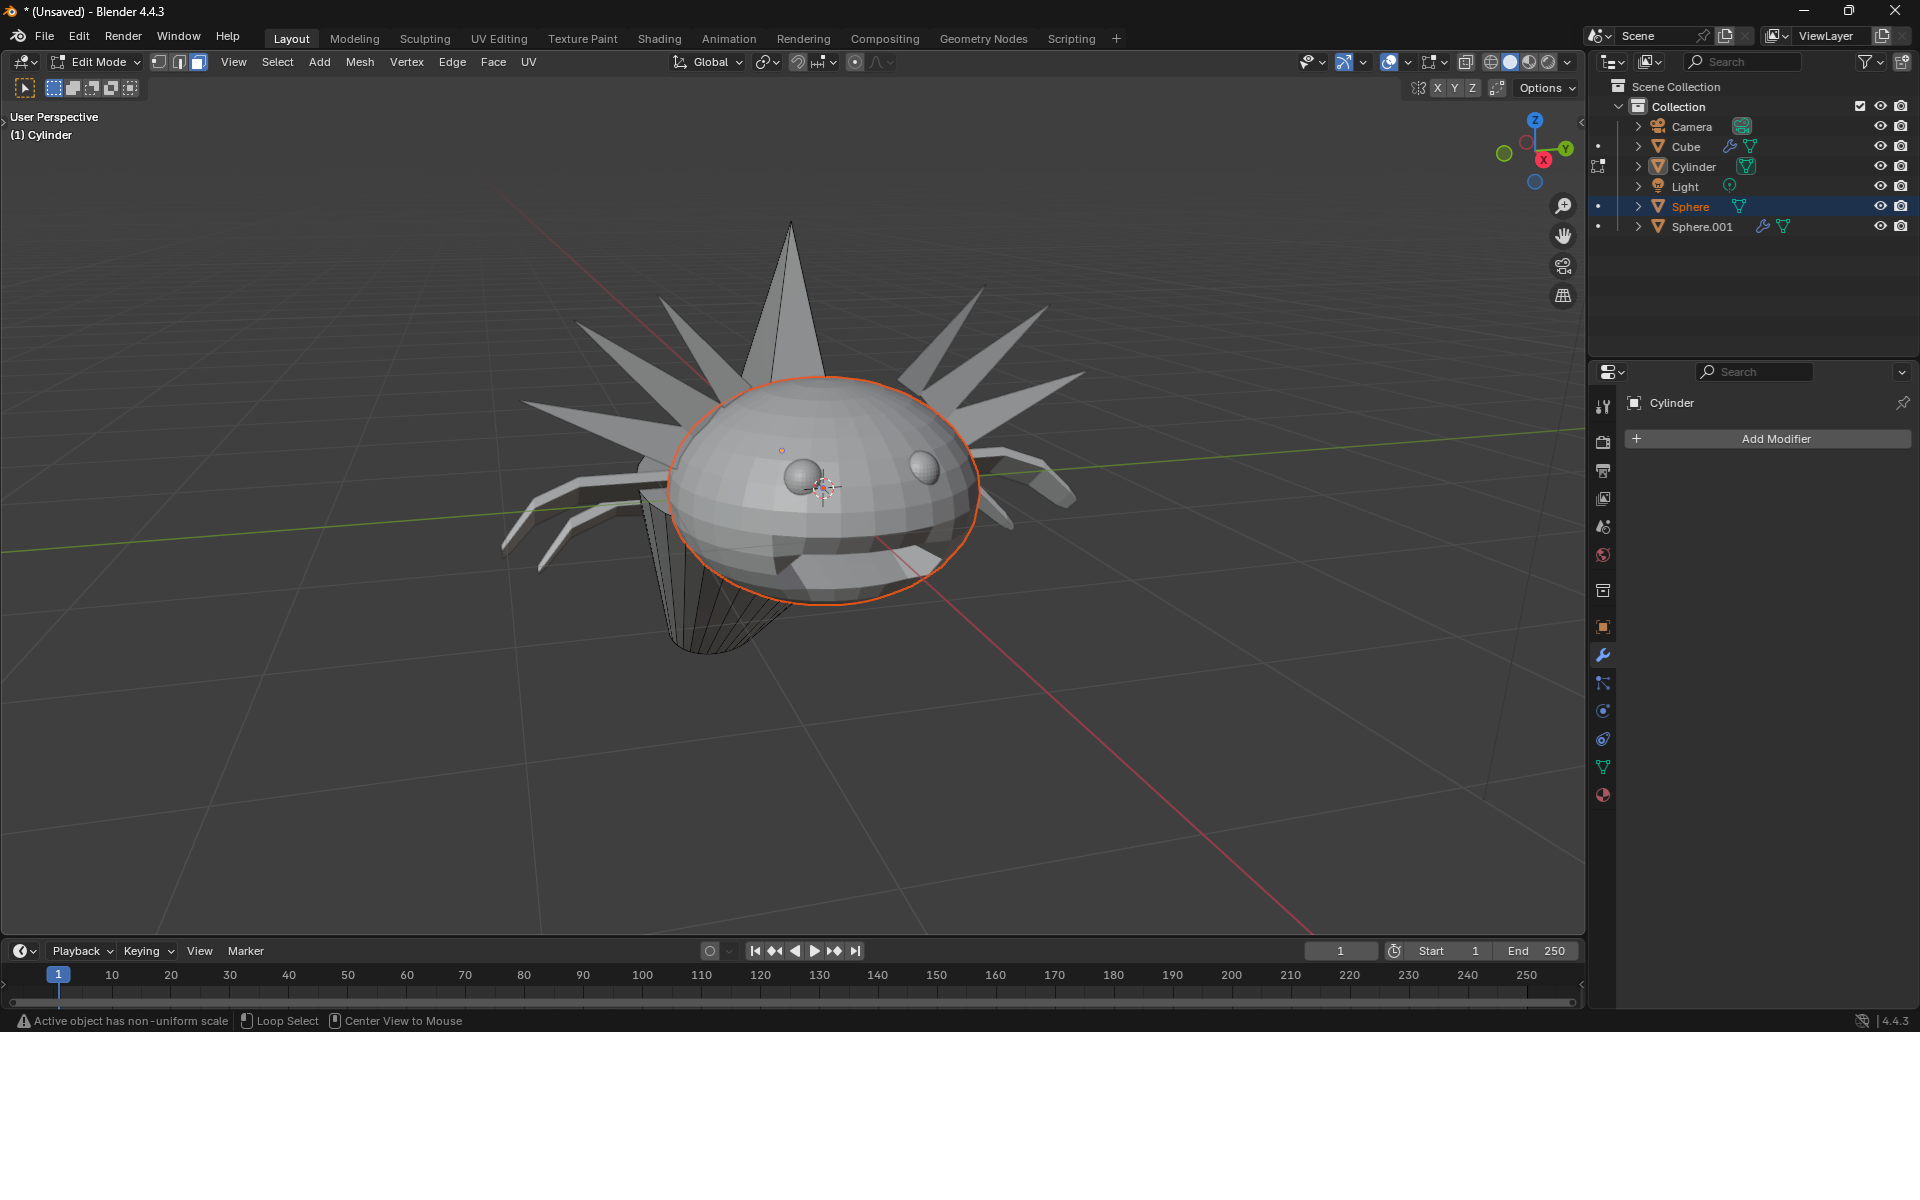Image resolution: width=1920 pixels, height=1200 pixels.
Task: Enable proportional editing toggle
Action: (855, 62)
